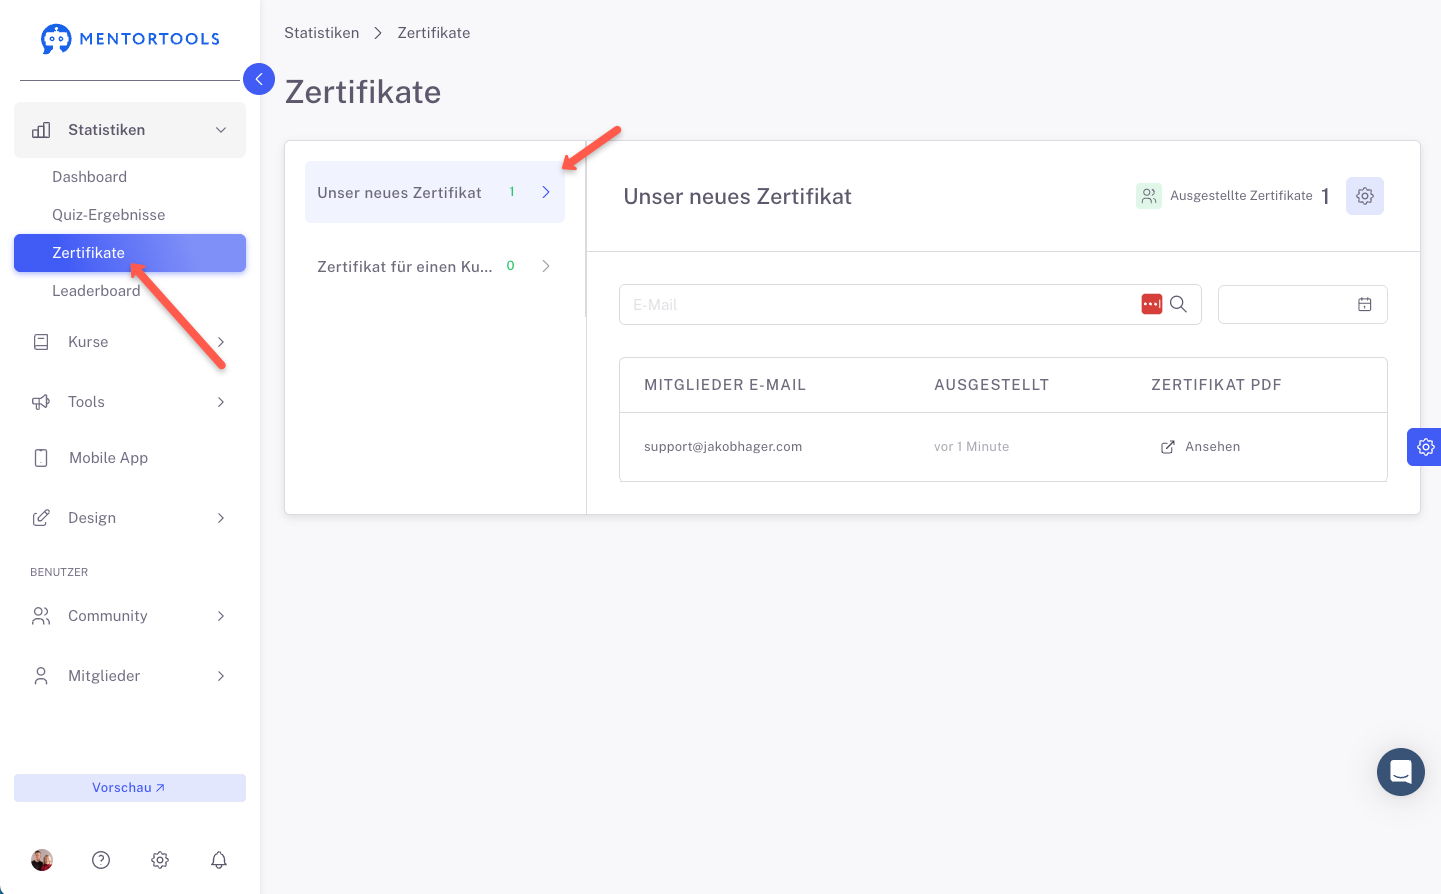The image size is (1441, 894).
Task: Open the calendar date picker icon
Action: [1364, 304]
